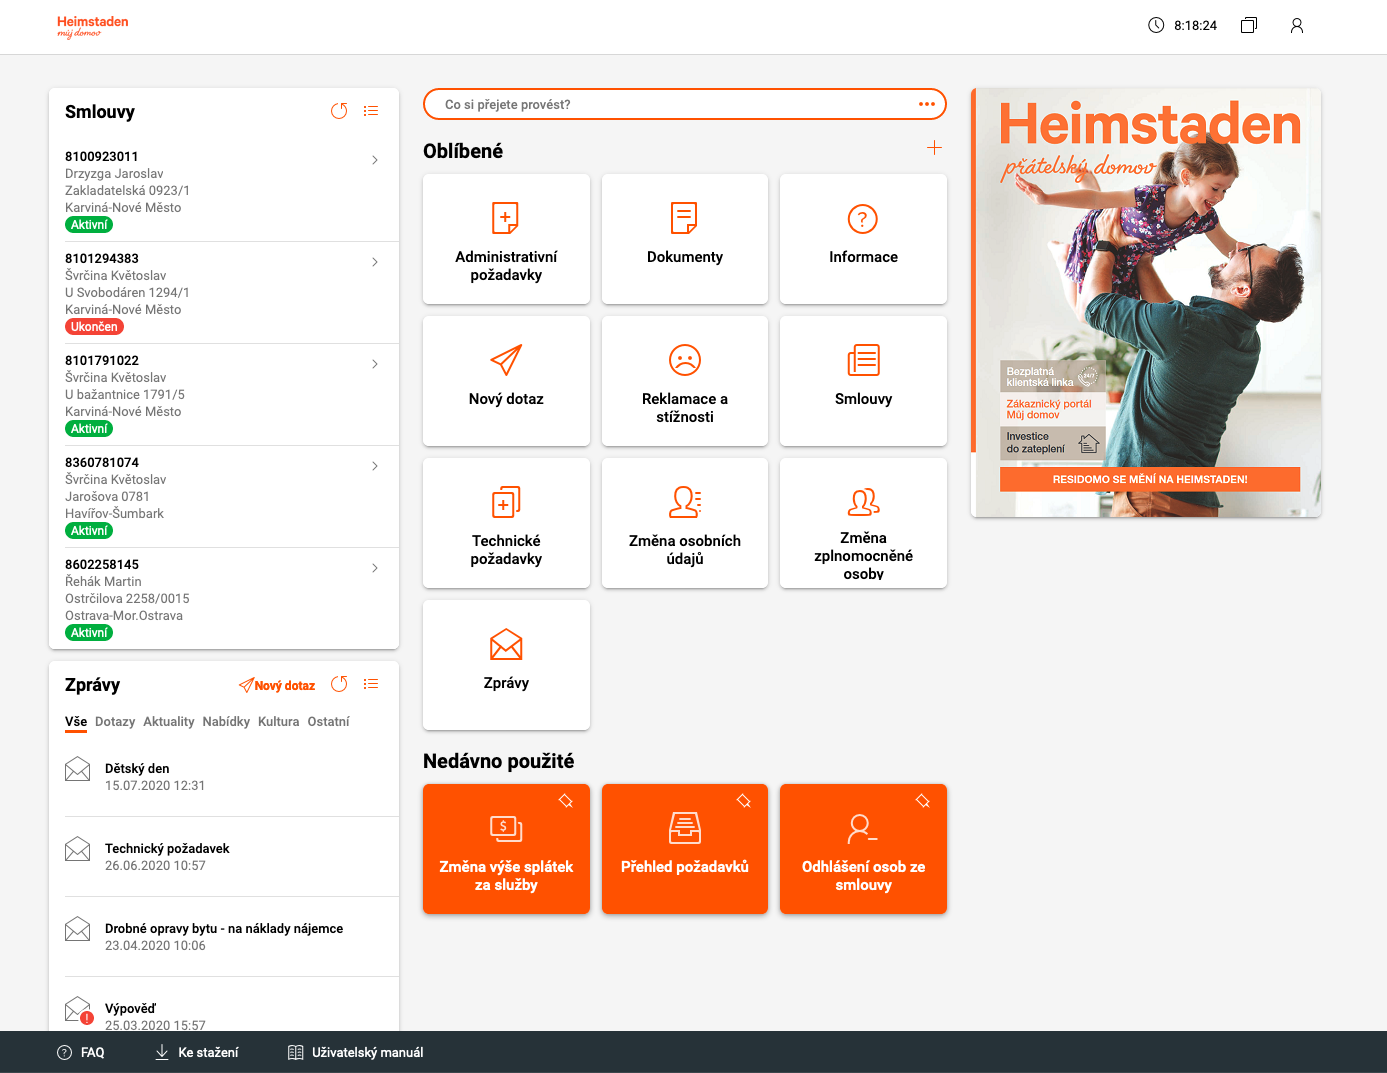Viewport: 1387px width, 1073px height.
Task: Refresh the Smlouvy panel
Action: point(339,111)
